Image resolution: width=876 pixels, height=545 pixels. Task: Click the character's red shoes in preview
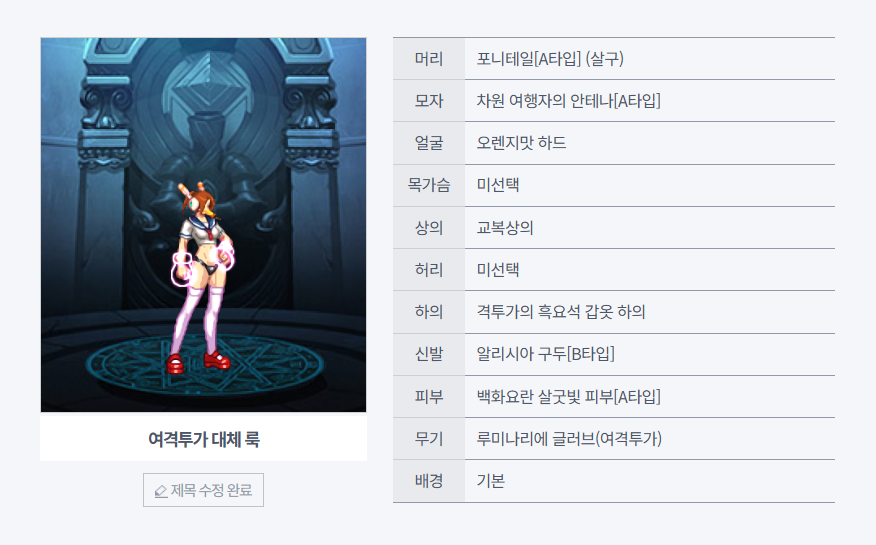(x=198, y=362)
